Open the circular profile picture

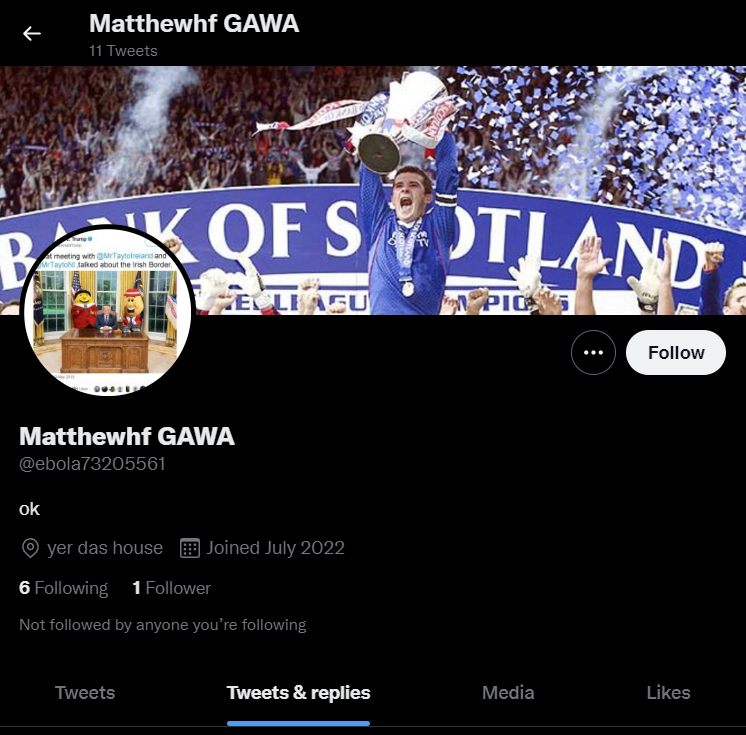click(108, 310)
